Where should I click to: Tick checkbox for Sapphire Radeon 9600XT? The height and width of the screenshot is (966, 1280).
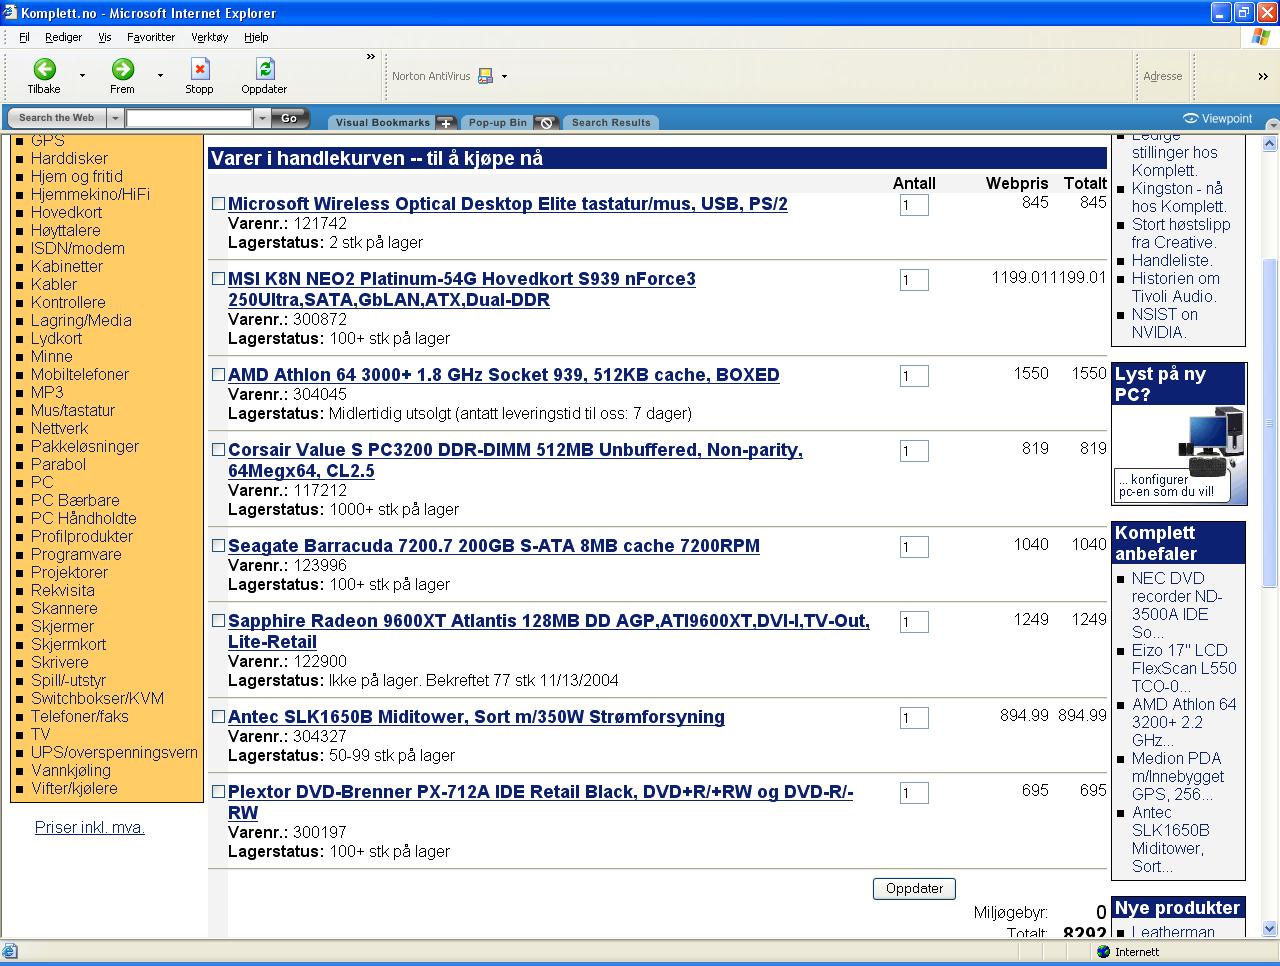[218, 620]
